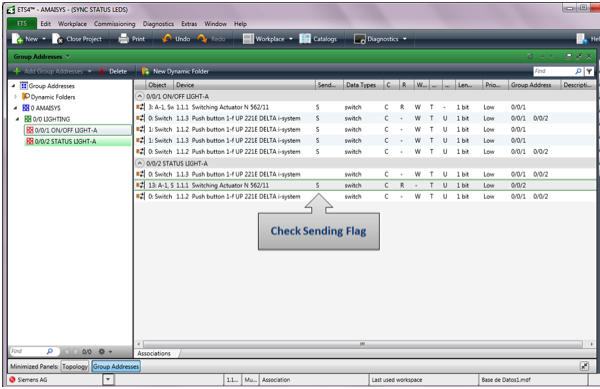Select row 3: A-1 Switching Actuator N 562/11
Viewport: 600px width, 389px height.
(365, 107)
